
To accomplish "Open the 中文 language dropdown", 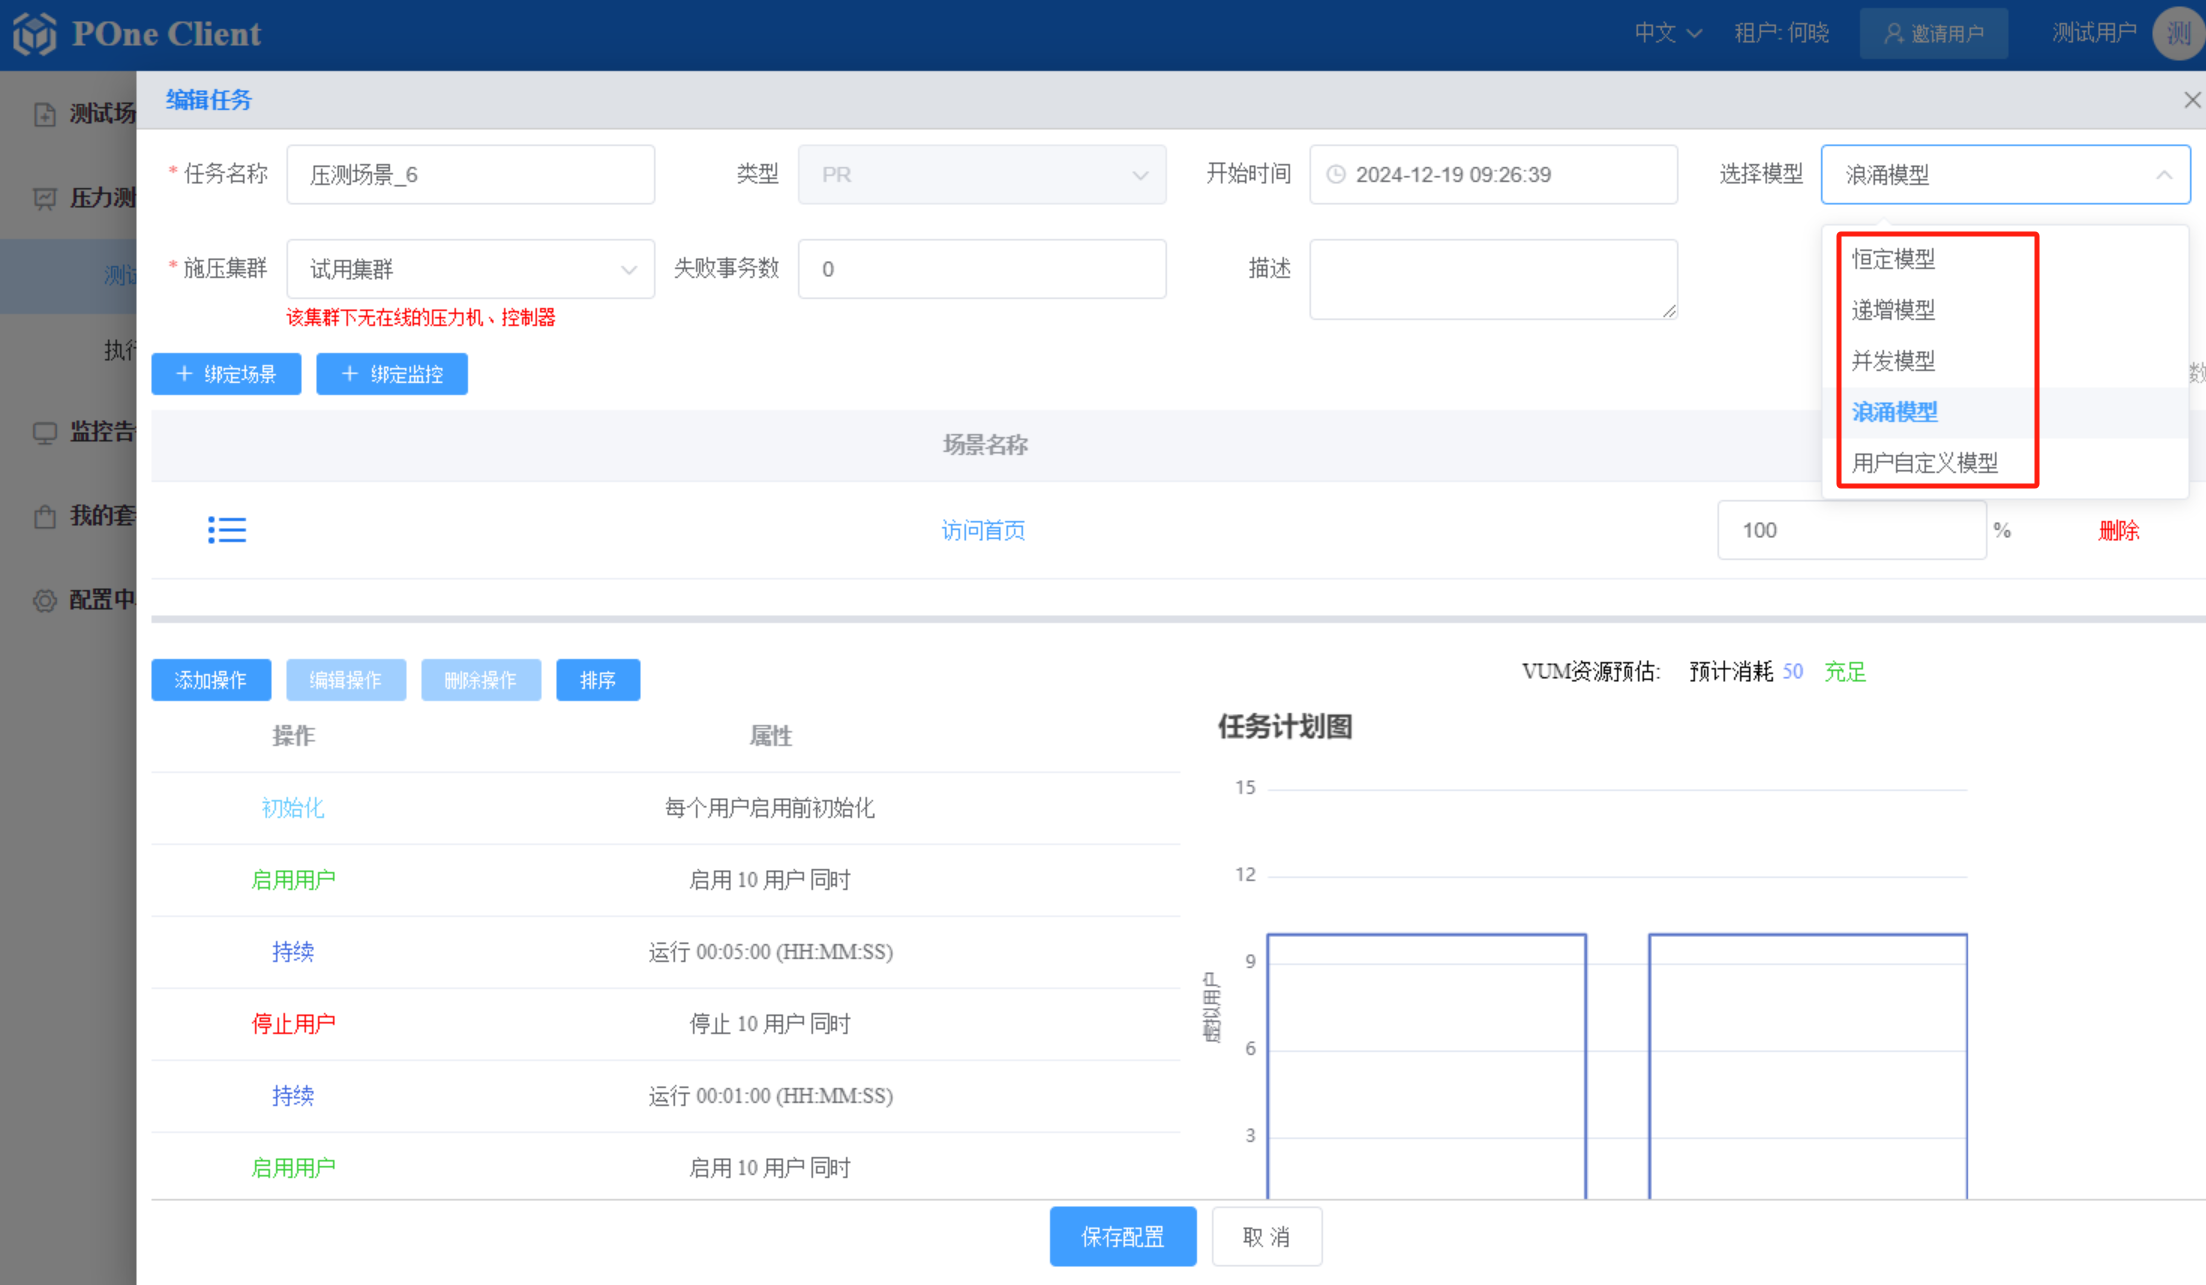I will tap(1667, 33).
